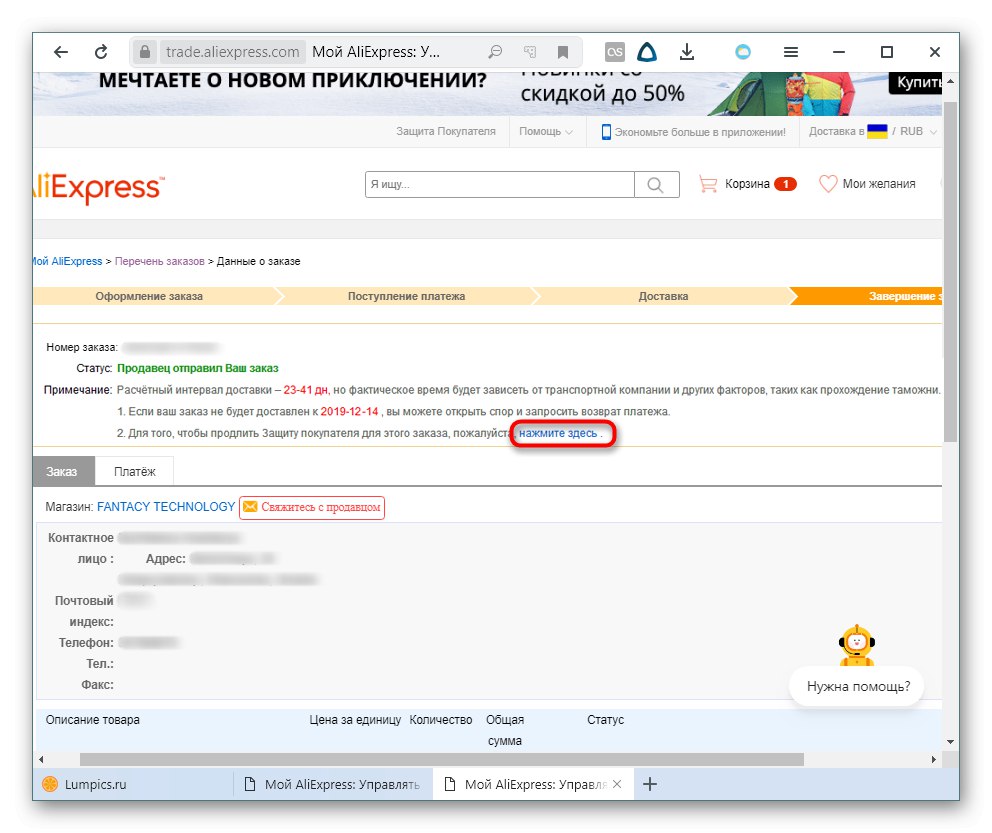Expand the RUB currency selector
The width and height of the screenshot is (992, 833).
tap(914, 132)
